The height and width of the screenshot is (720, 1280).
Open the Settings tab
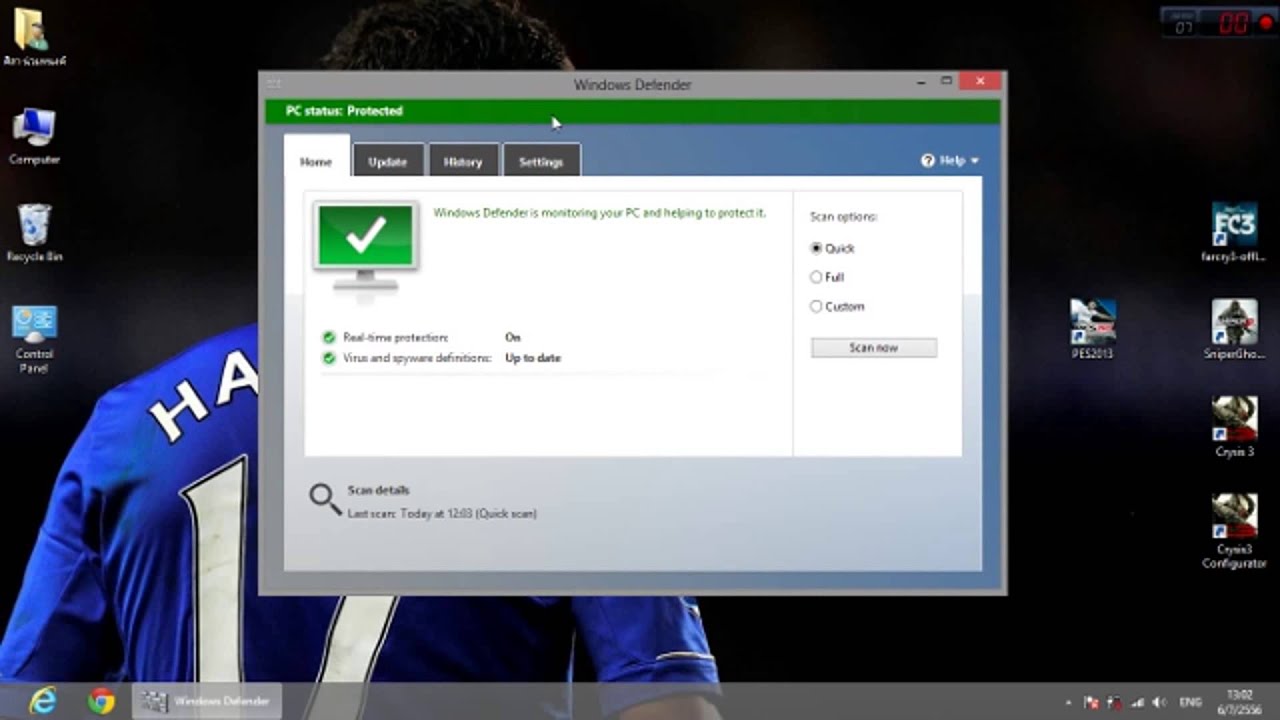pos(541,161)
